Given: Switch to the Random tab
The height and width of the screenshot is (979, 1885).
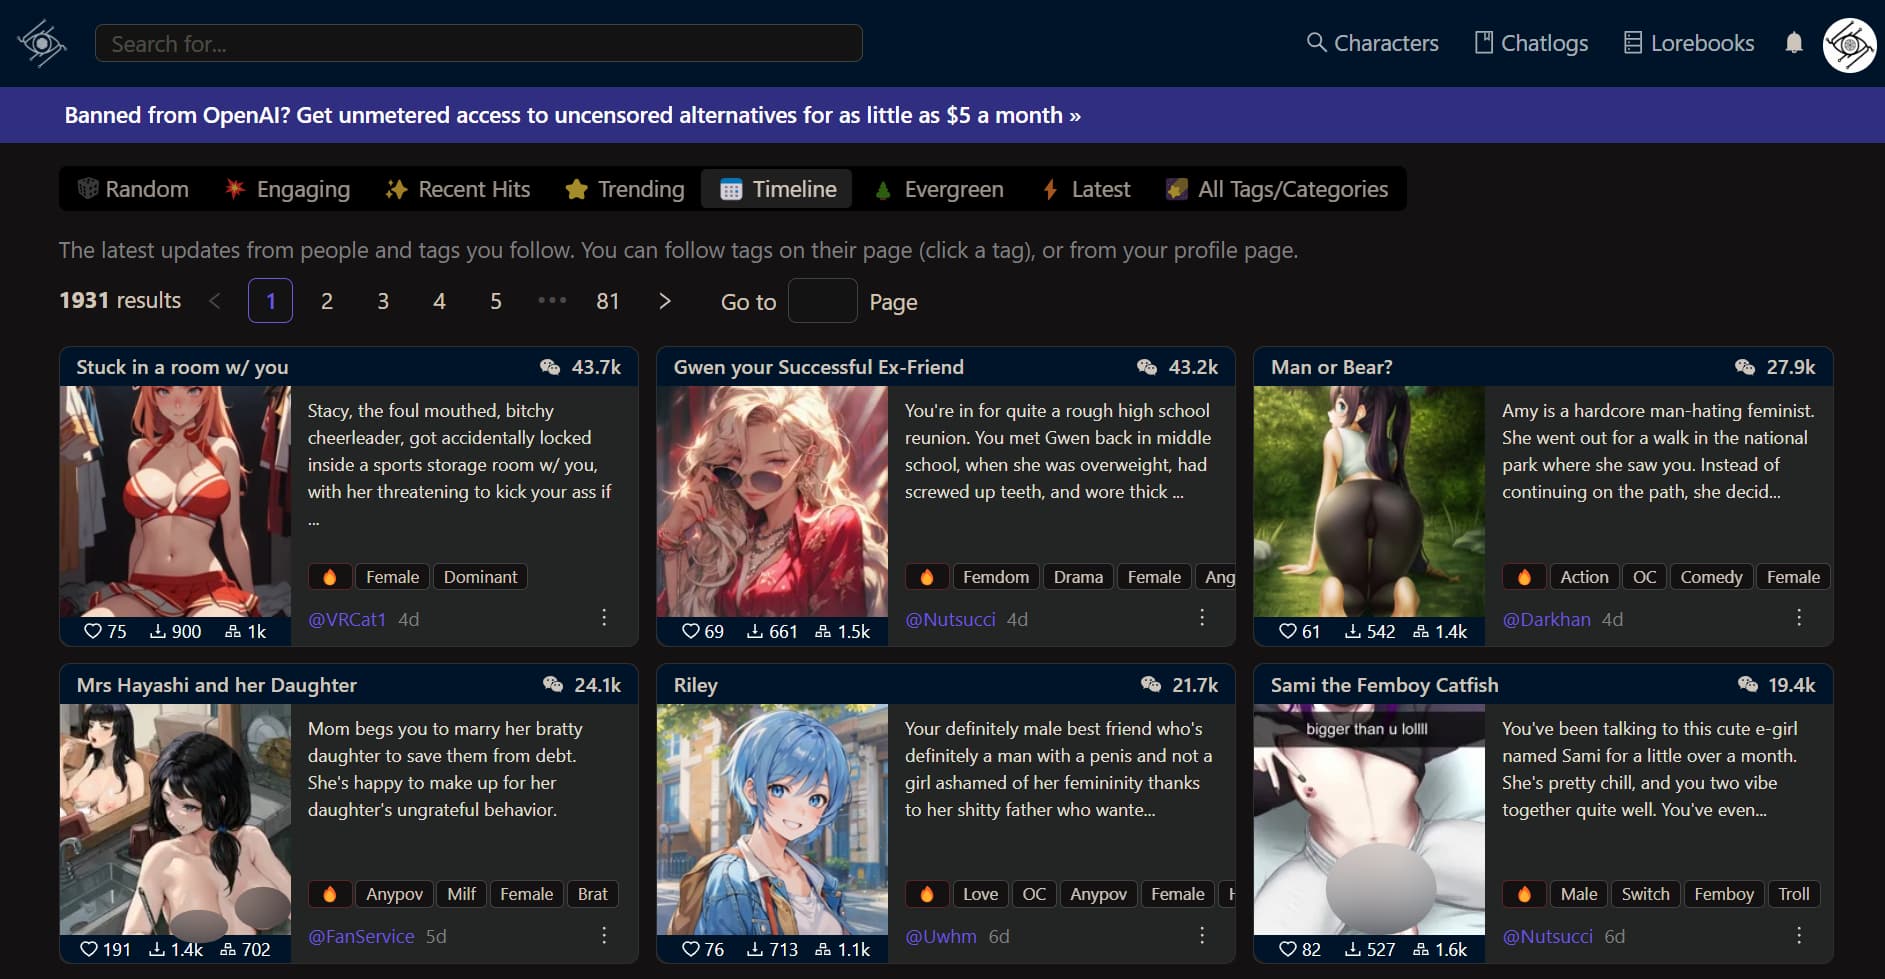Looking at the screenshot, I should pyautogui.click(x=133, y=189).
